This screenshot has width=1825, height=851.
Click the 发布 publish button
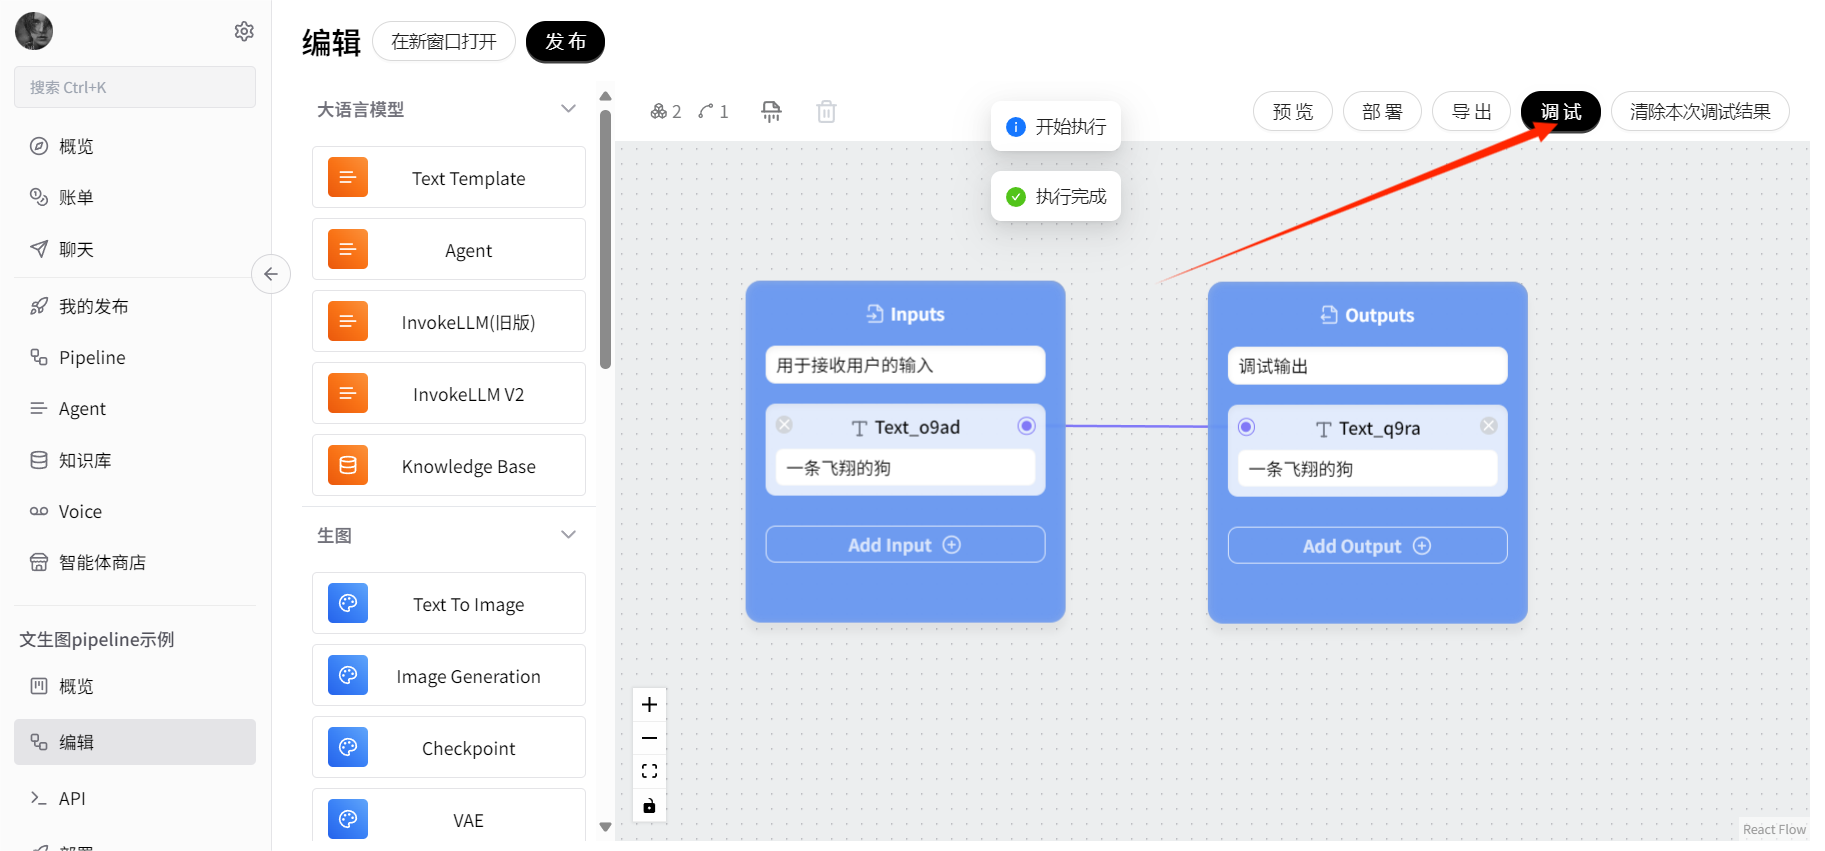(x=565, y=42)
